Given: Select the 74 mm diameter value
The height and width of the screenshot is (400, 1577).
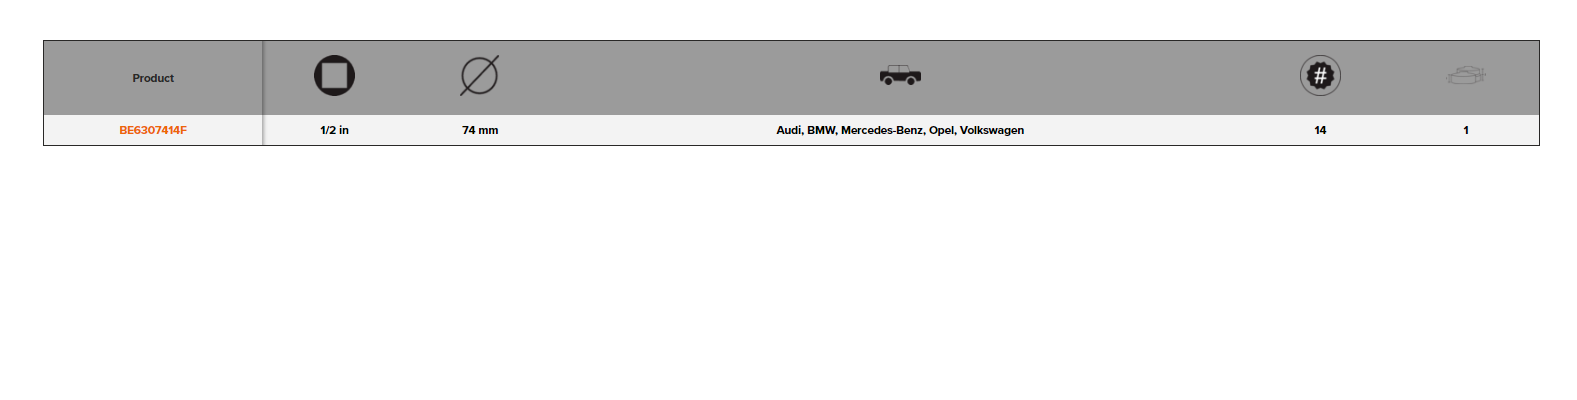Looking at the screenshot, I should point(480,130).
